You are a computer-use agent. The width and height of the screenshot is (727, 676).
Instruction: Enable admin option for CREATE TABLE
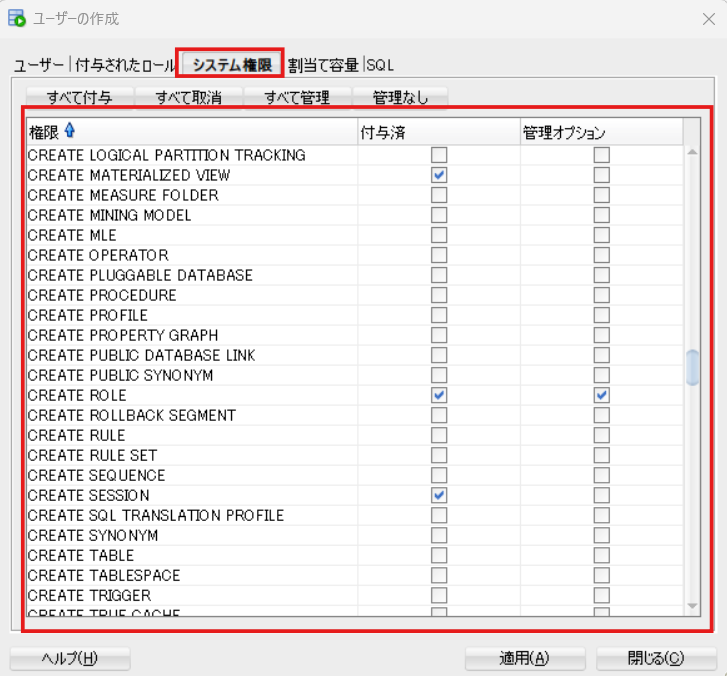coord(602,555)
